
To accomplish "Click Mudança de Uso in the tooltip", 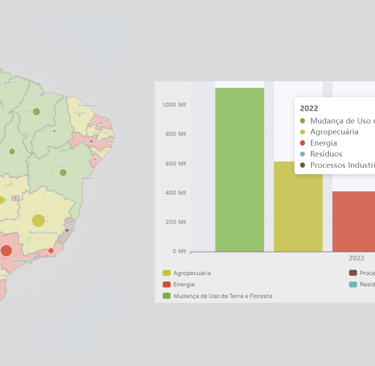I will click(x=342, y=121).
